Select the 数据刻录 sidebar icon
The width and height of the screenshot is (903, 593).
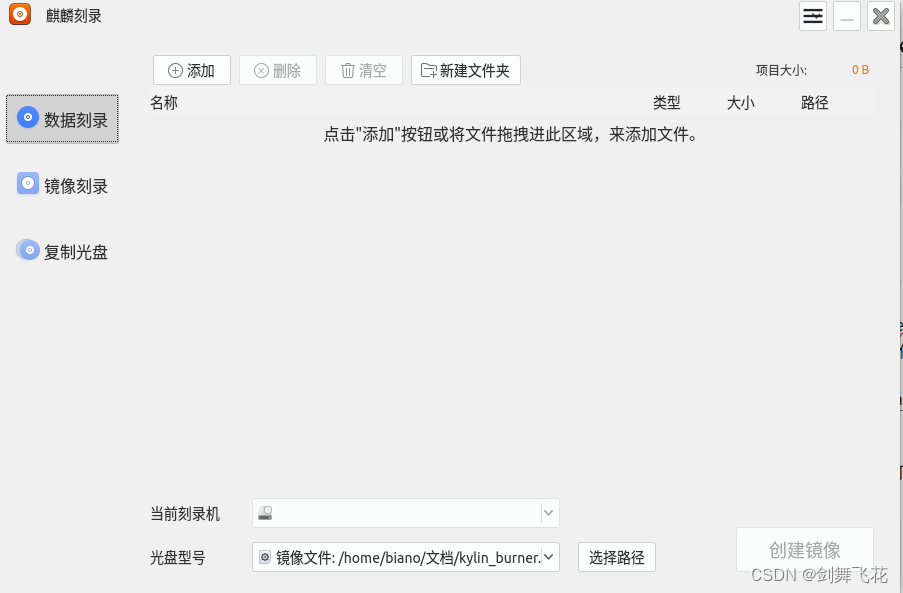tap(27, 118)
